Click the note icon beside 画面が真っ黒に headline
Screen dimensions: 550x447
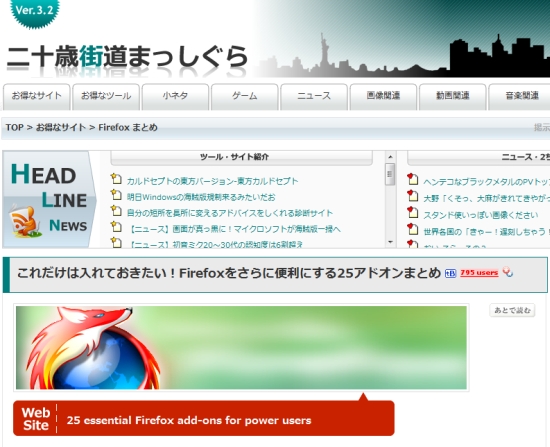[116, 227]
